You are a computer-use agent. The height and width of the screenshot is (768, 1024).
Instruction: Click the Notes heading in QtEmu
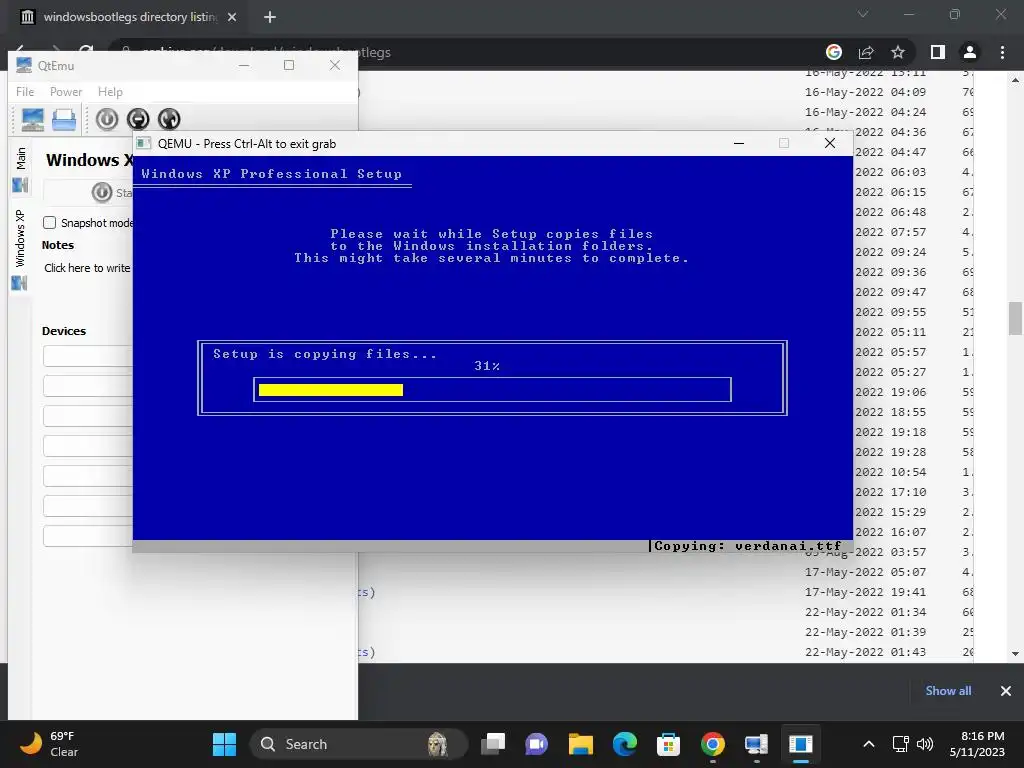click(57, 245)
